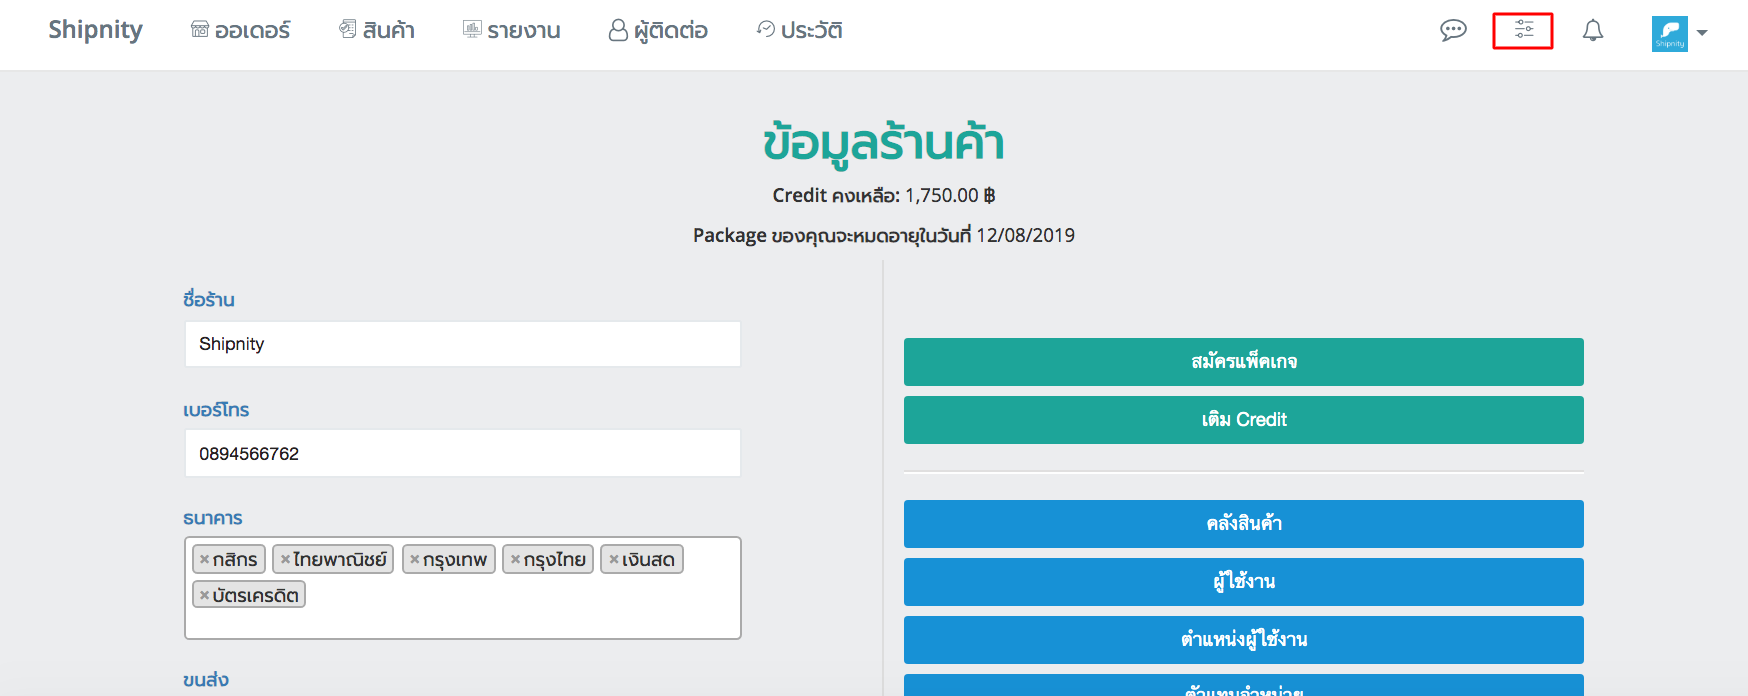The height and width of the screenshot is (696, 1748).
Task: Open the notifications bell
Action: 1593,31
